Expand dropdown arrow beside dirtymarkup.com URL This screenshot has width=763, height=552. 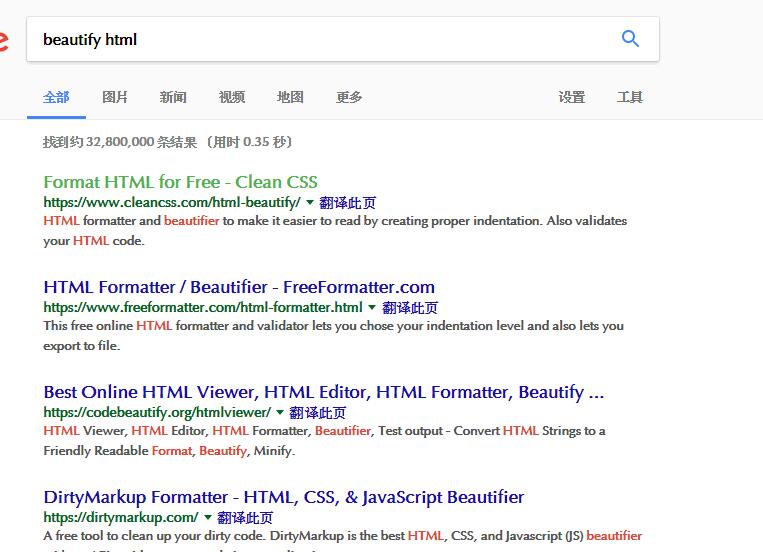click(208, 517)
